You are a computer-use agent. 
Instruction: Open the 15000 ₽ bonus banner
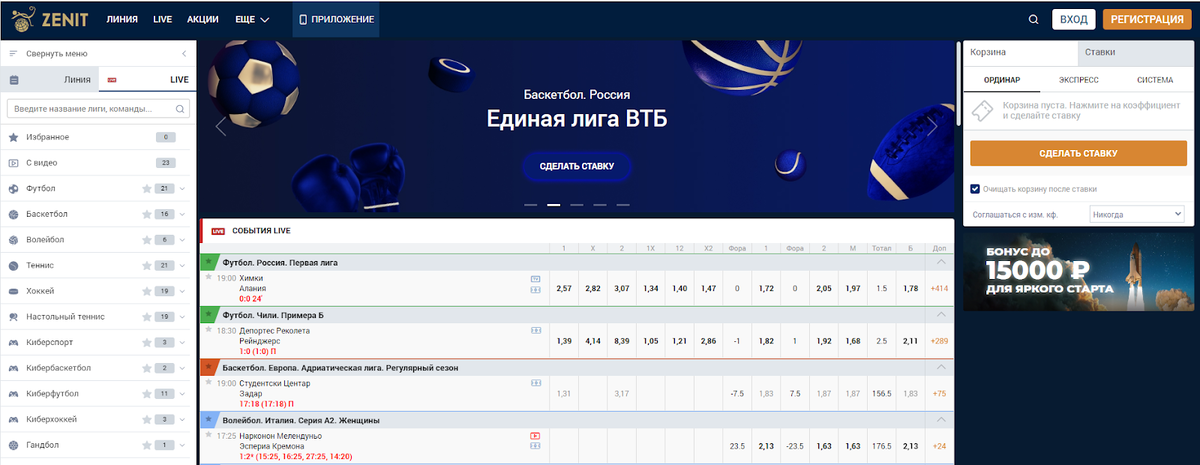(1079, 272)
